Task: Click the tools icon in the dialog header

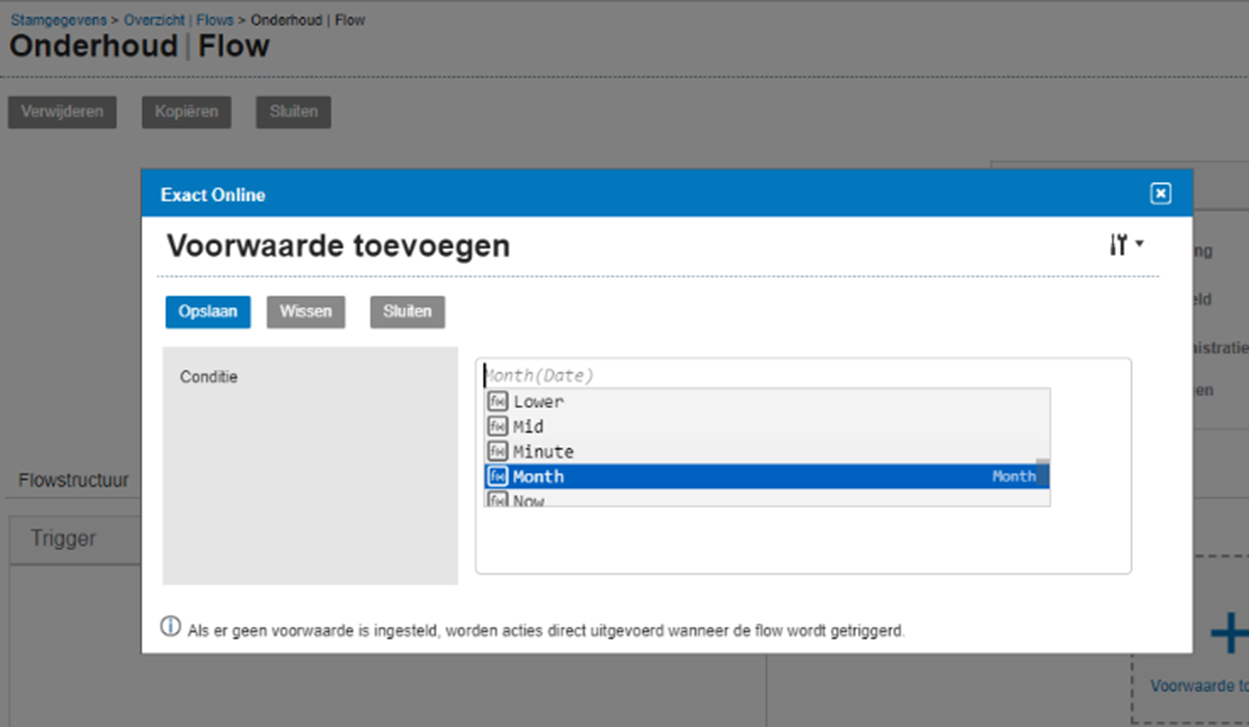Action: coord(1121,243)
